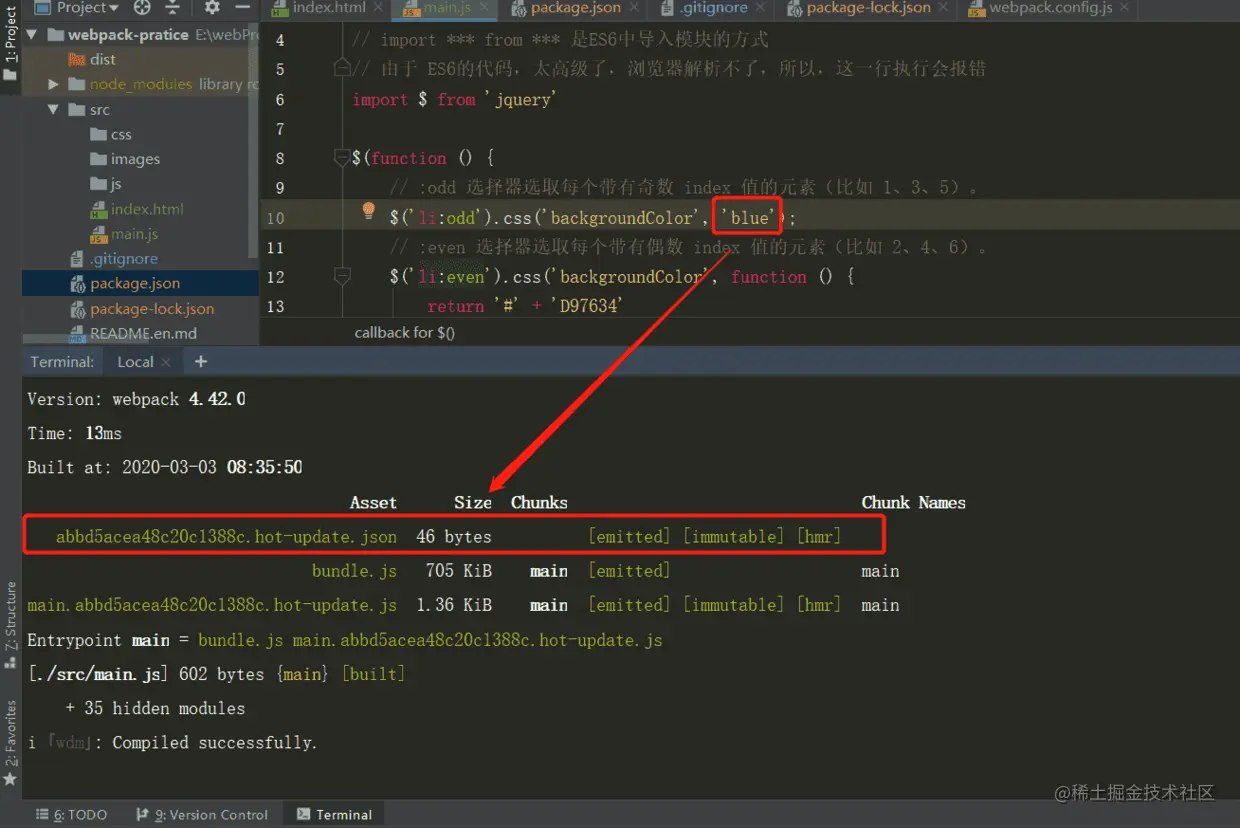Open the 6: TODO tool window
Image resolution: width=1240 pixels, height=828 pixels.
coord(71,814)
